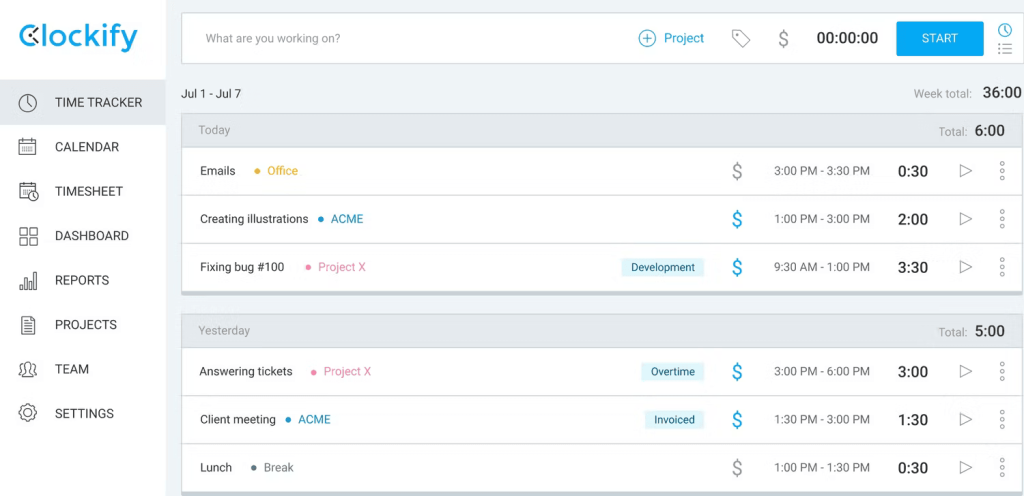Click the tag icon in the timer bar
This screenshot has width=1024, height=496.
pos(741,39)
